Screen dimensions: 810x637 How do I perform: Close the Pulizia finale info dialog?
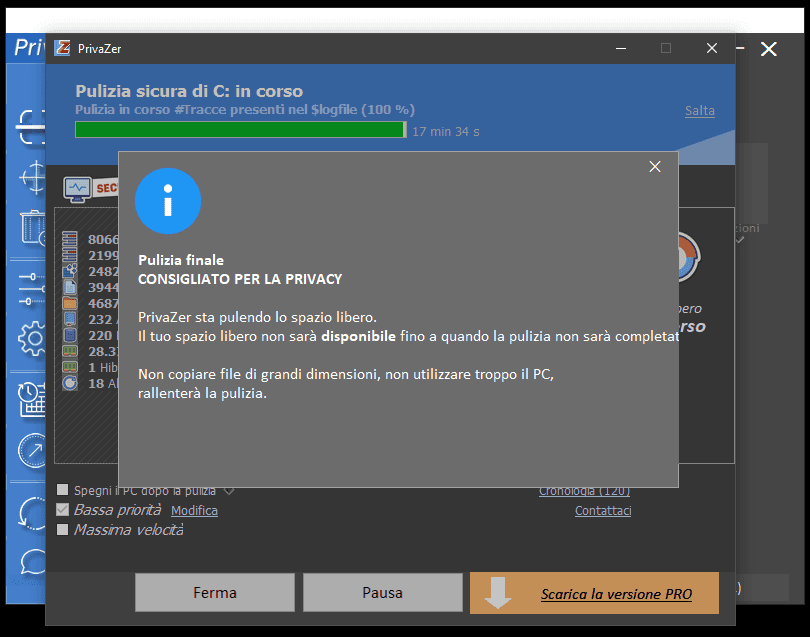[x=655, y=166]
